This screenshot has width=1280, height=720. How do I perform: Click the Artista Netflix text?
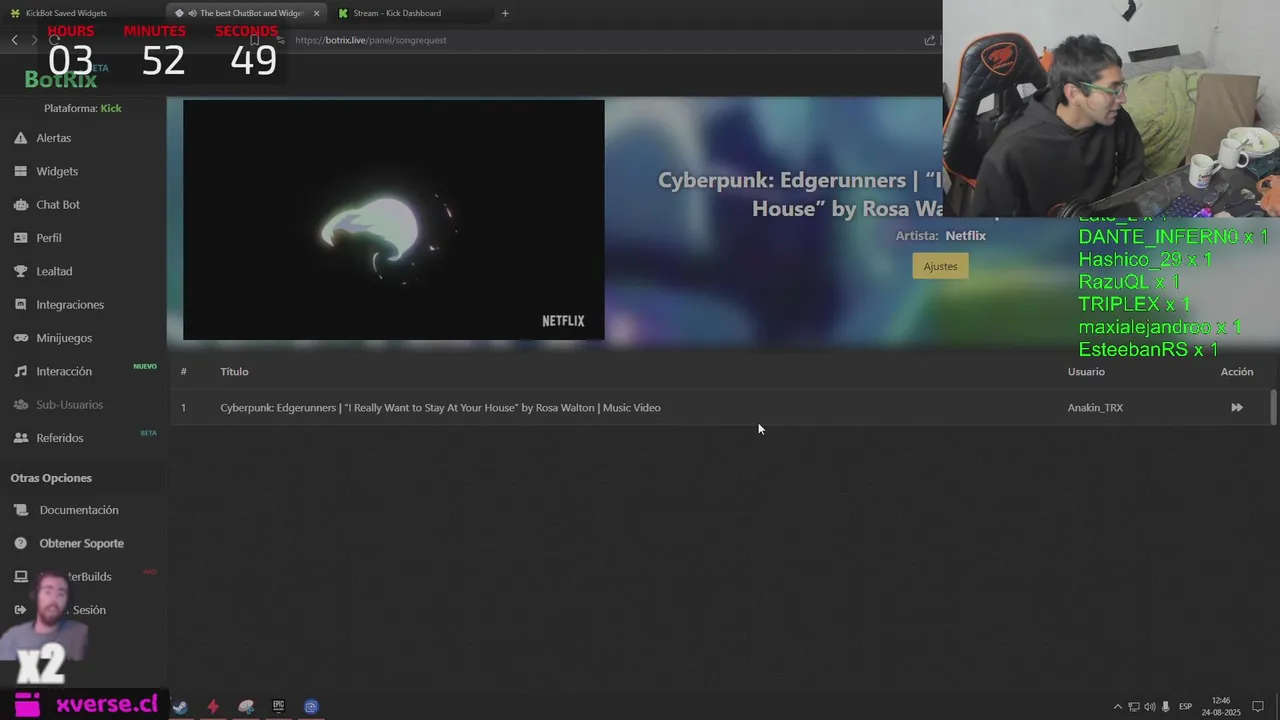pyautogui.click(x=941, y=236)
